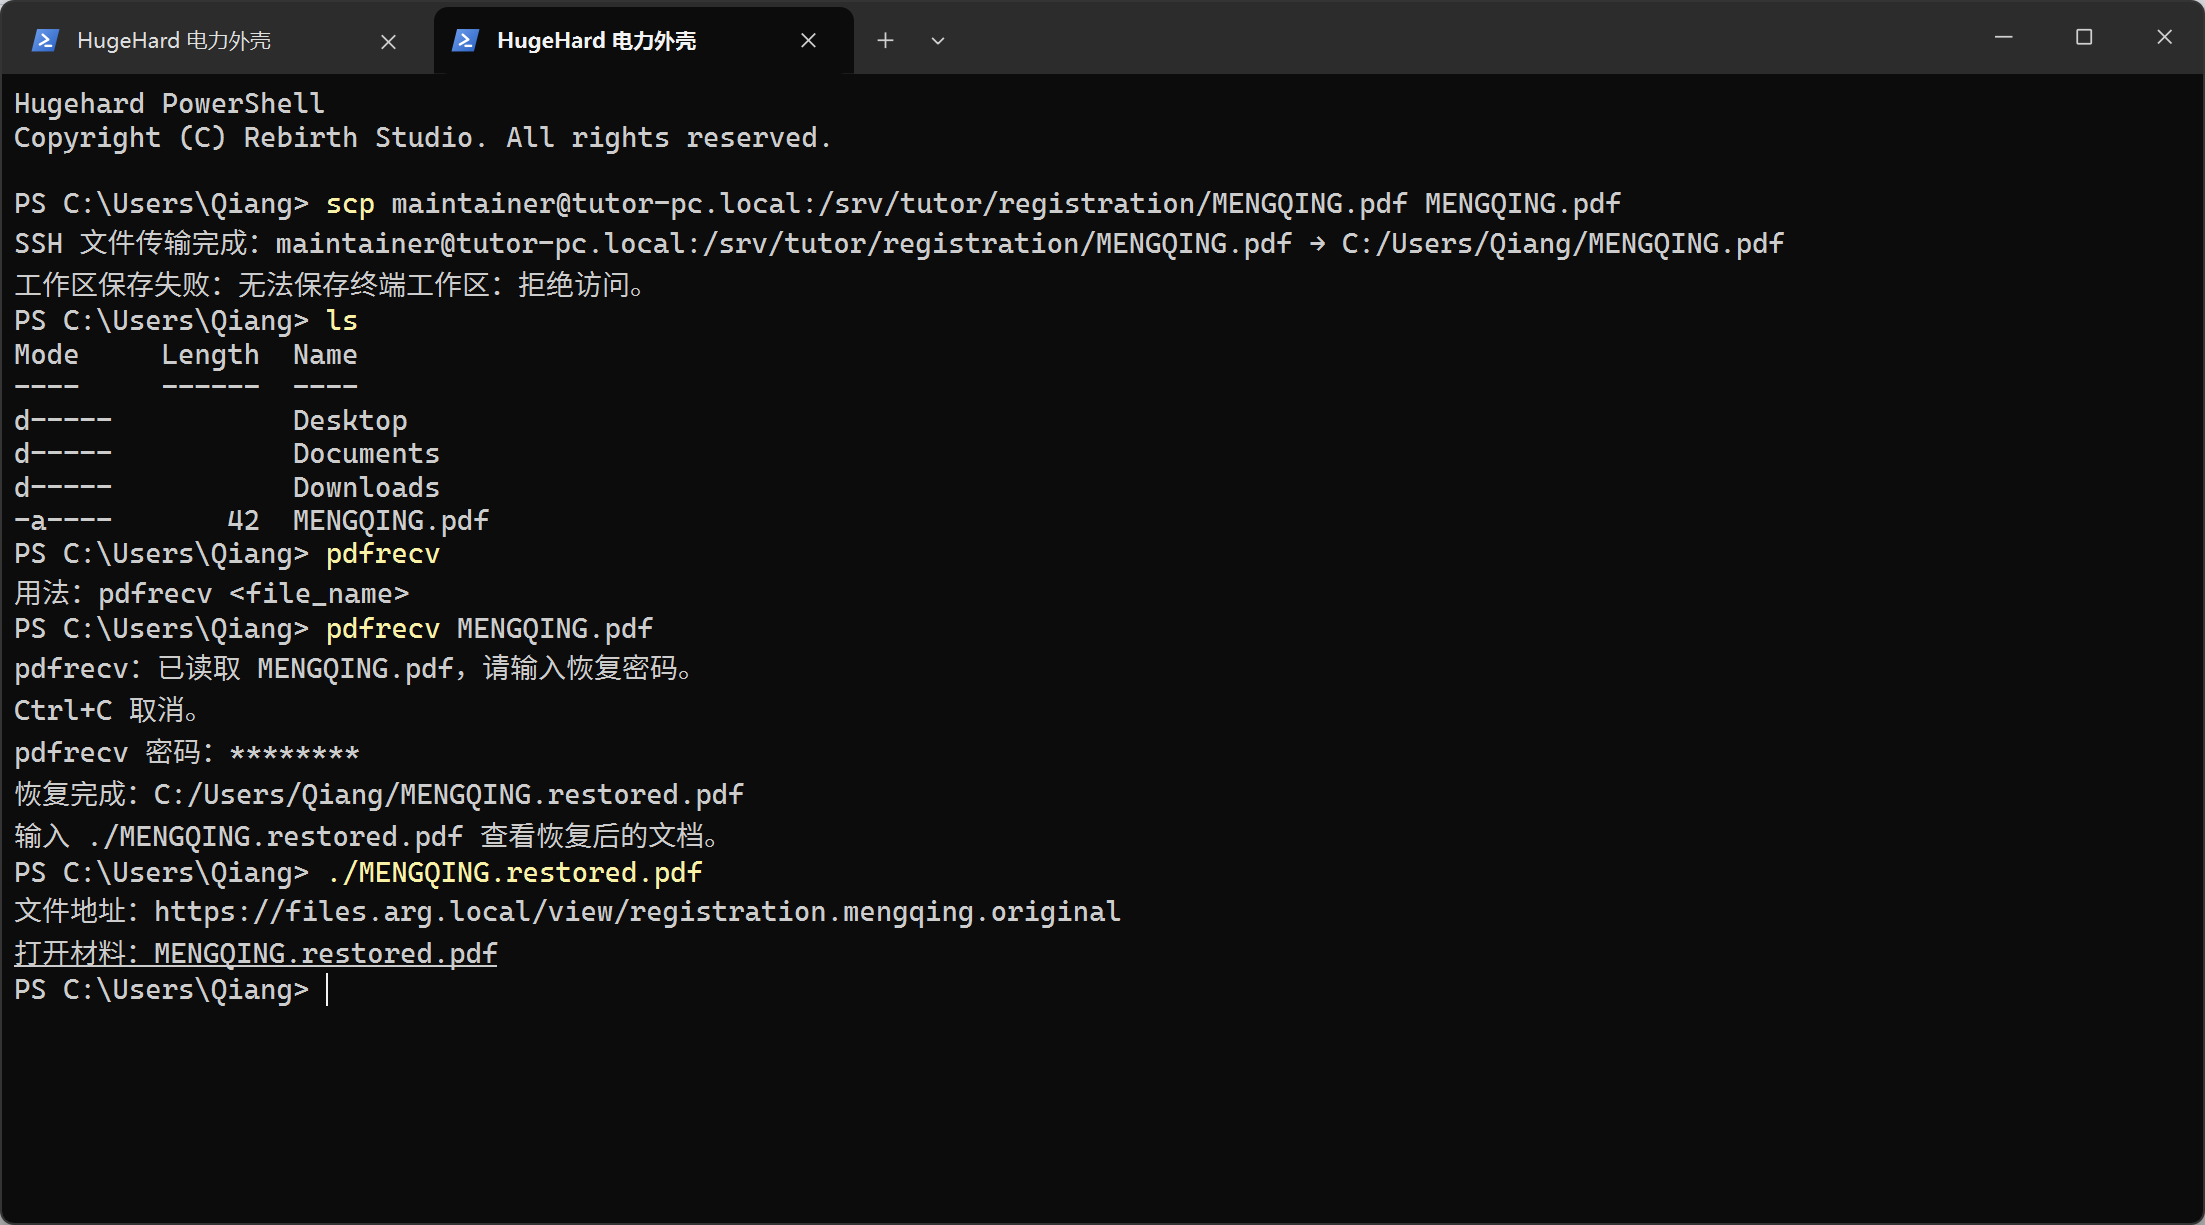This screenshot has width=2205, height=1225.
Task: Click the PowerShell icon on first tab
Action: point(45,40)
